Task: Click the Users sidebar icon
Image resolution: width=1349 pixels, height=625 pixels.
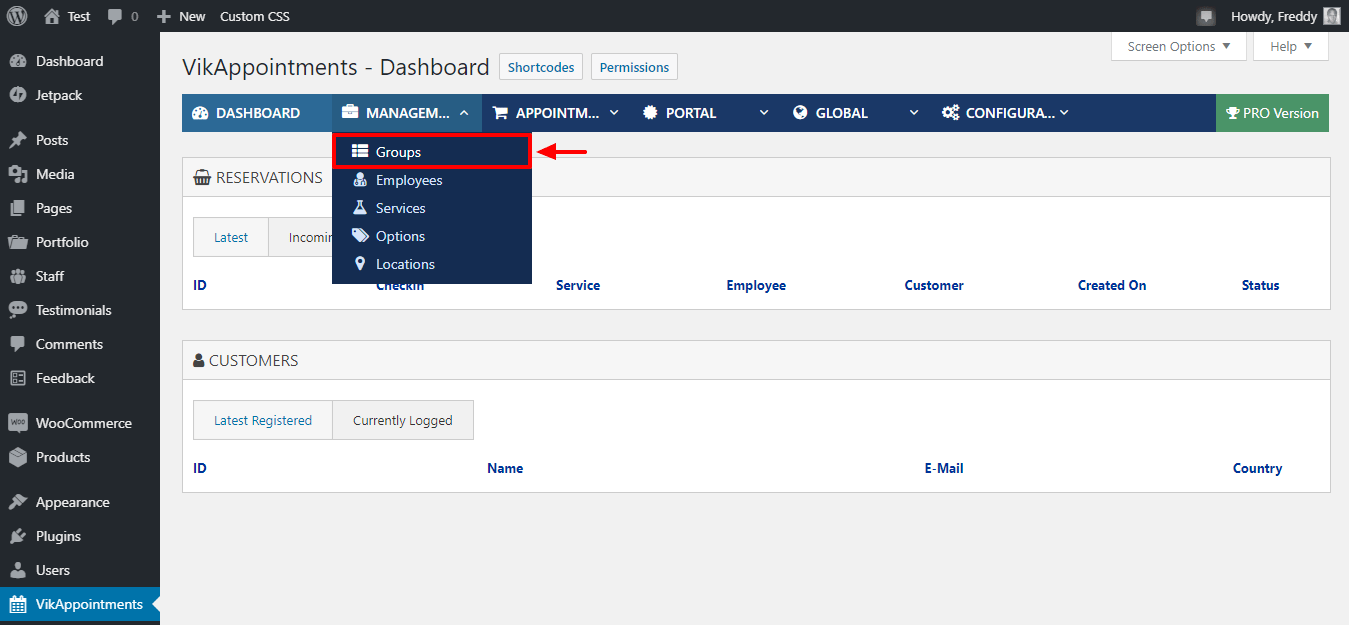Action: 17,570
